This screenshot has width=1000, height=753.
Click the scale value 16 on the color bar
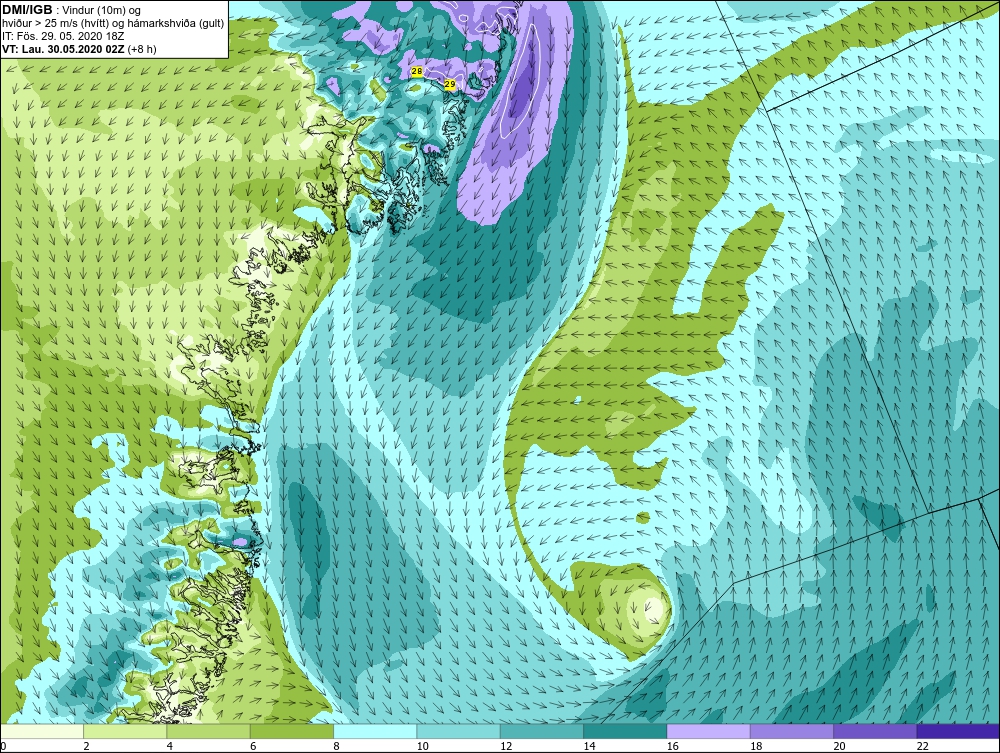click(x=673, y=747)
